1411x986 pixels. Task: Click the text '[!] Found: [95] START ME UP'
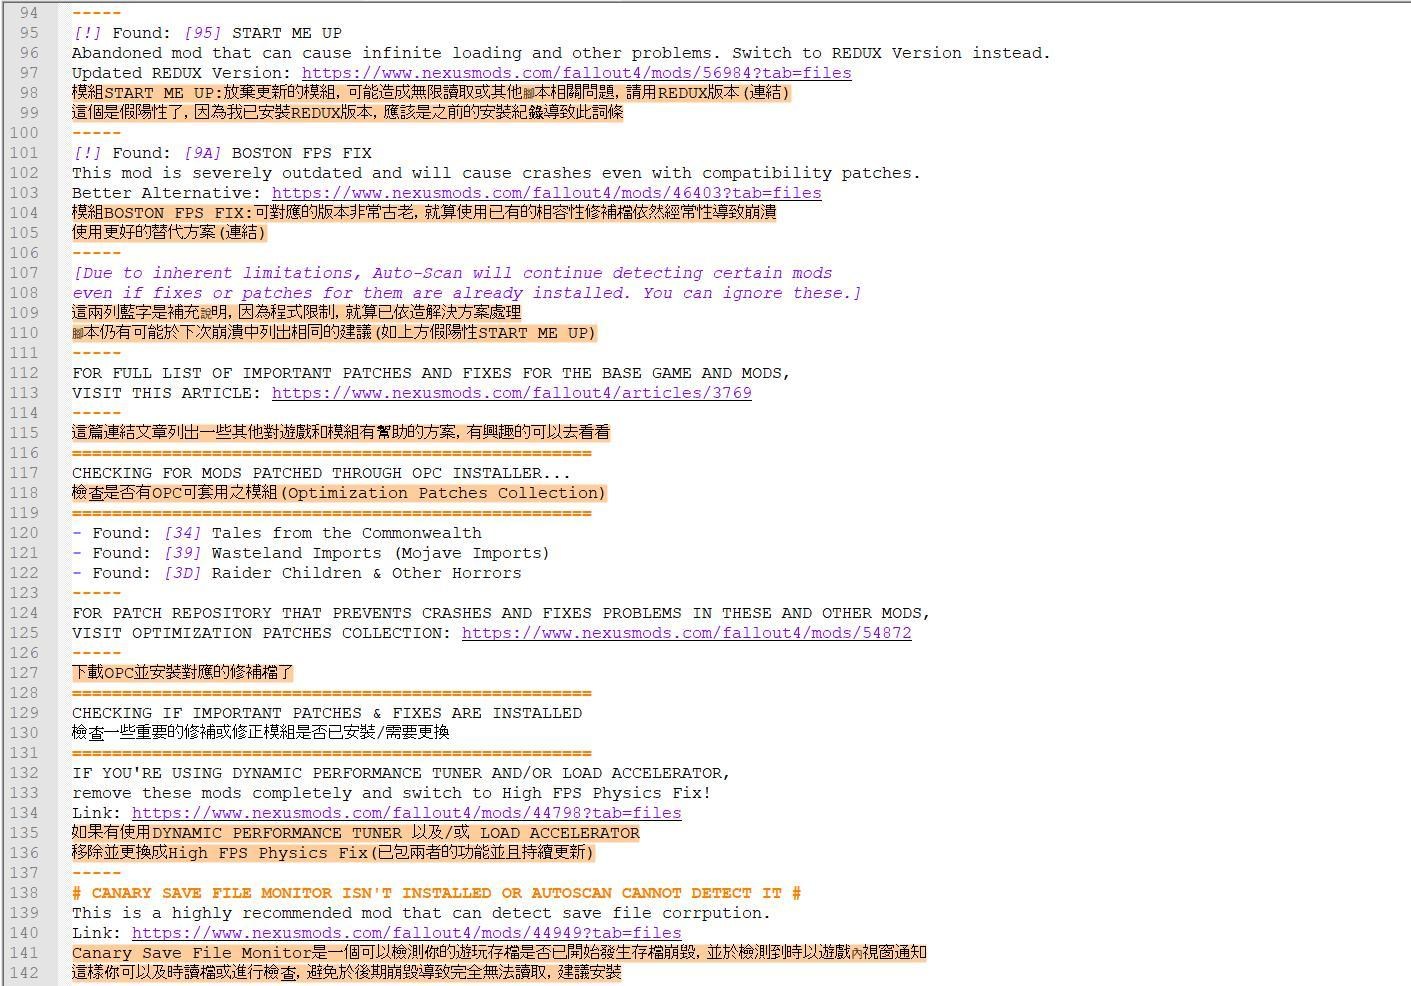(x=207, y=33)
